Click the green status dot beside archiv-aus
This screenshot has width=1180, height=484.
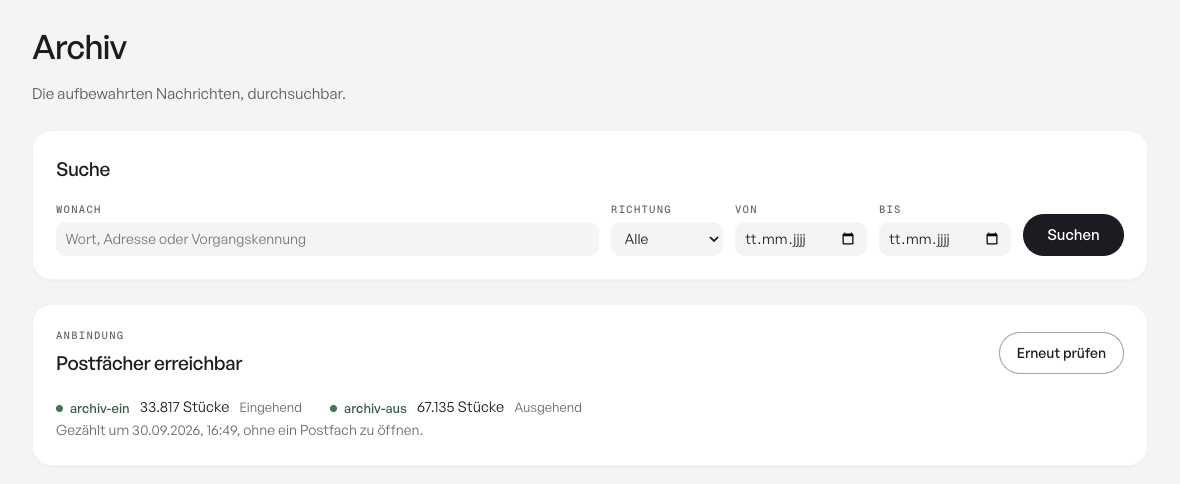(333, 409)
